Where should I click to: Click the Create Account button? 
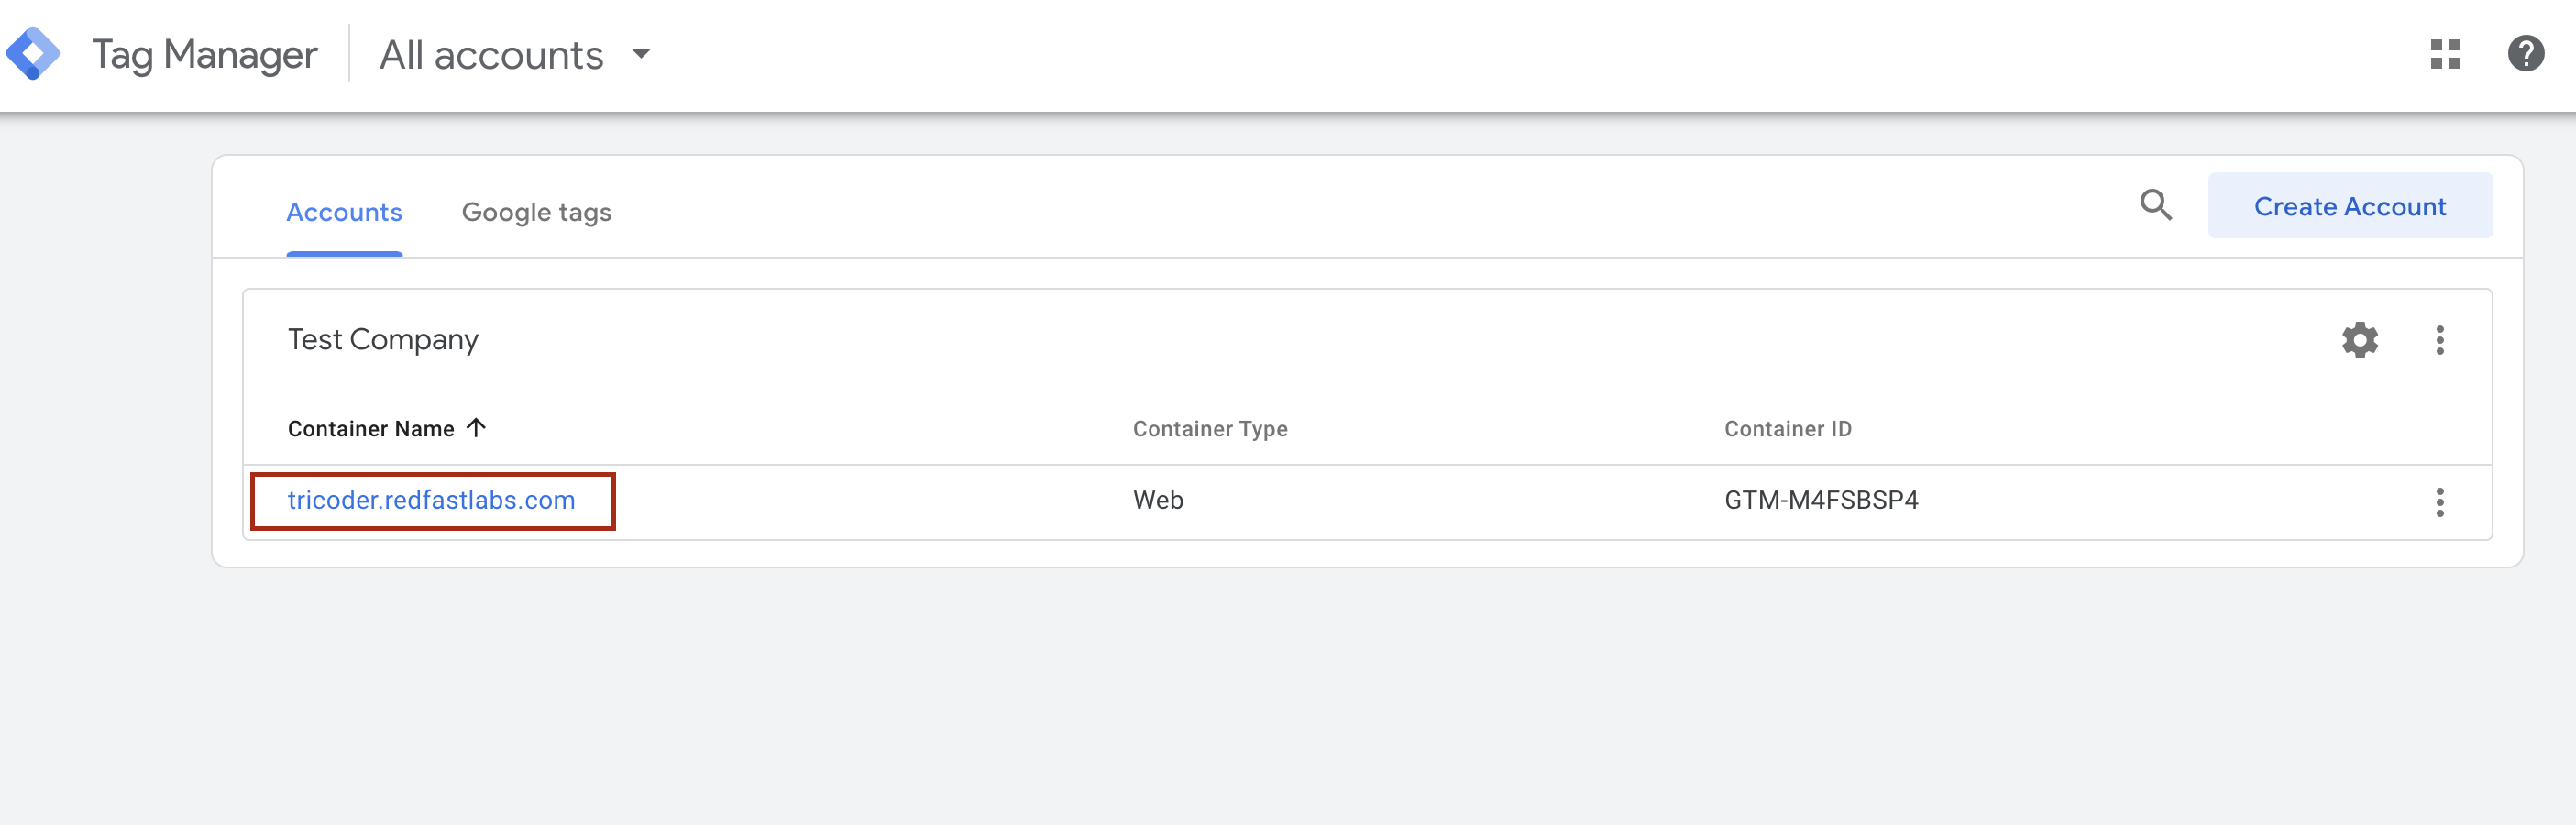tap(2349, 206)
